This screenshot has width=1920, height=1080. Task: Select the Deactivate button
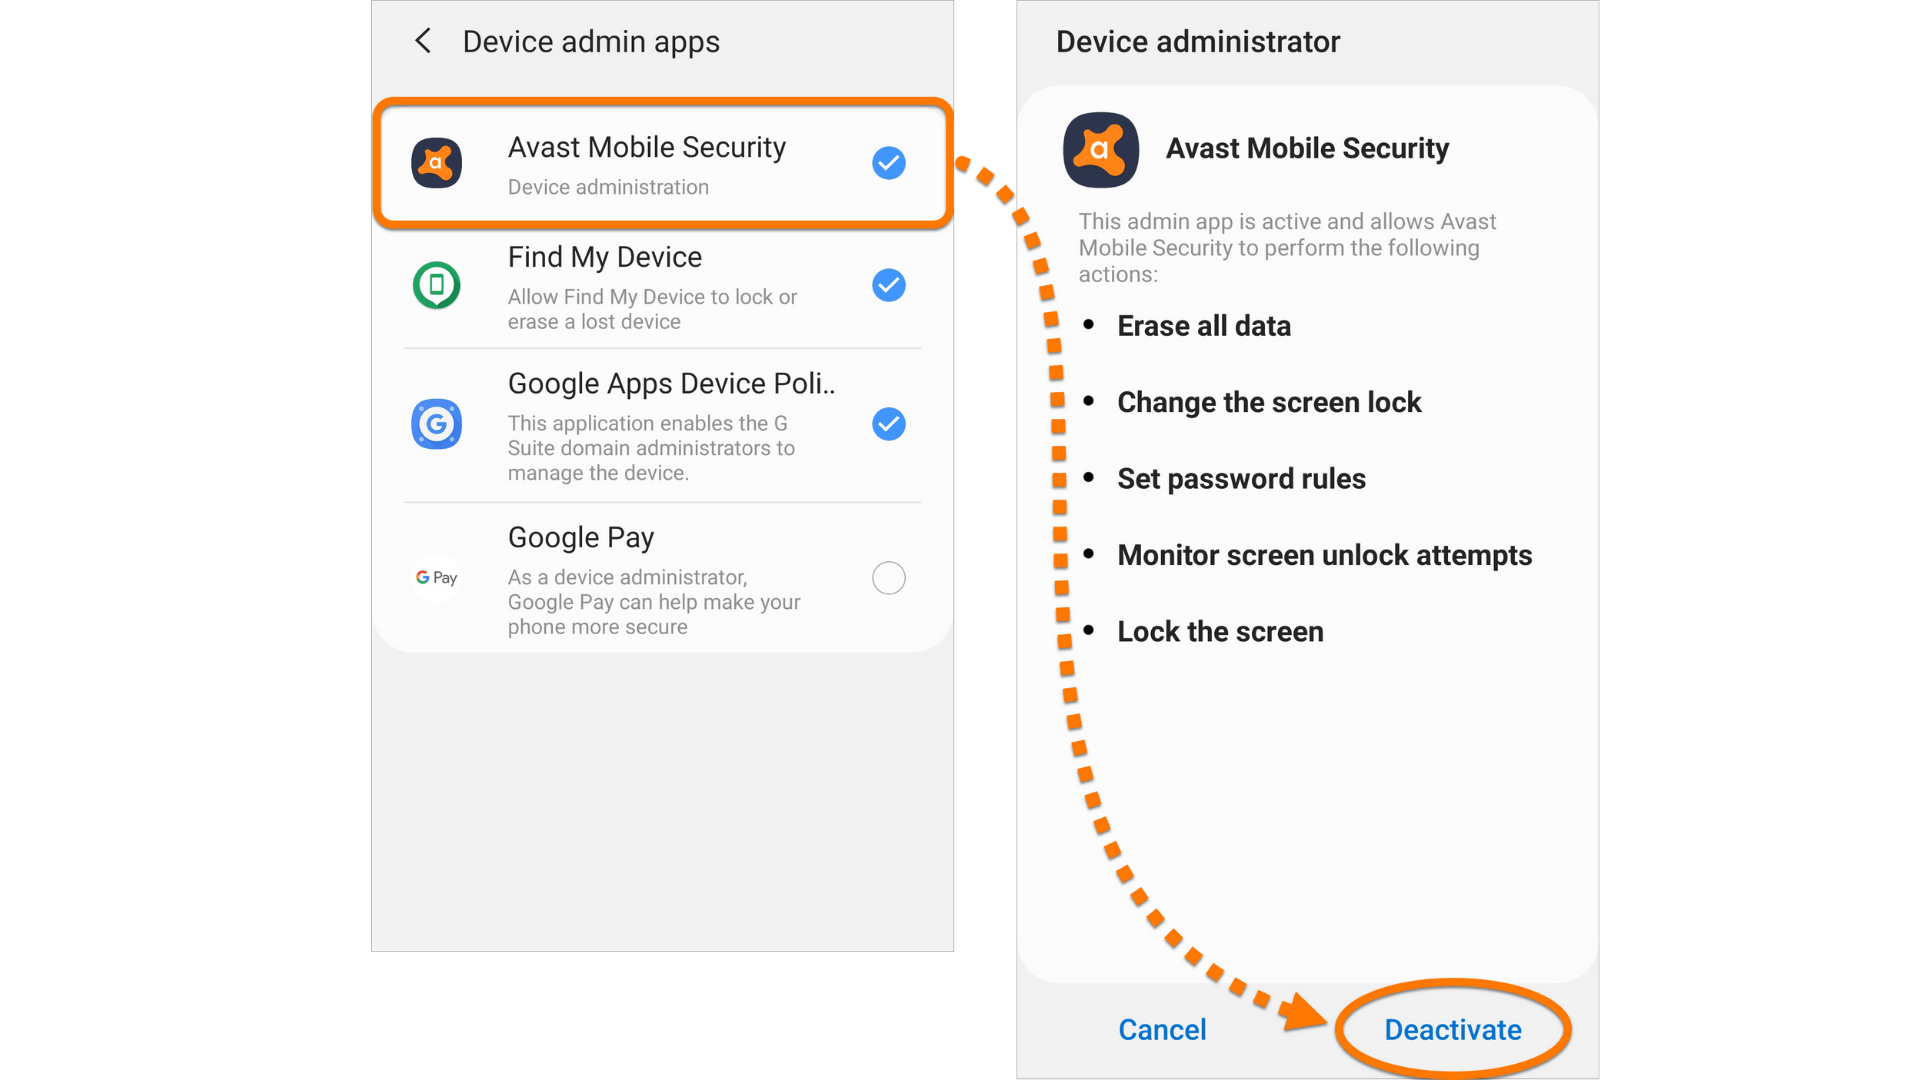pos(1453,1030)
